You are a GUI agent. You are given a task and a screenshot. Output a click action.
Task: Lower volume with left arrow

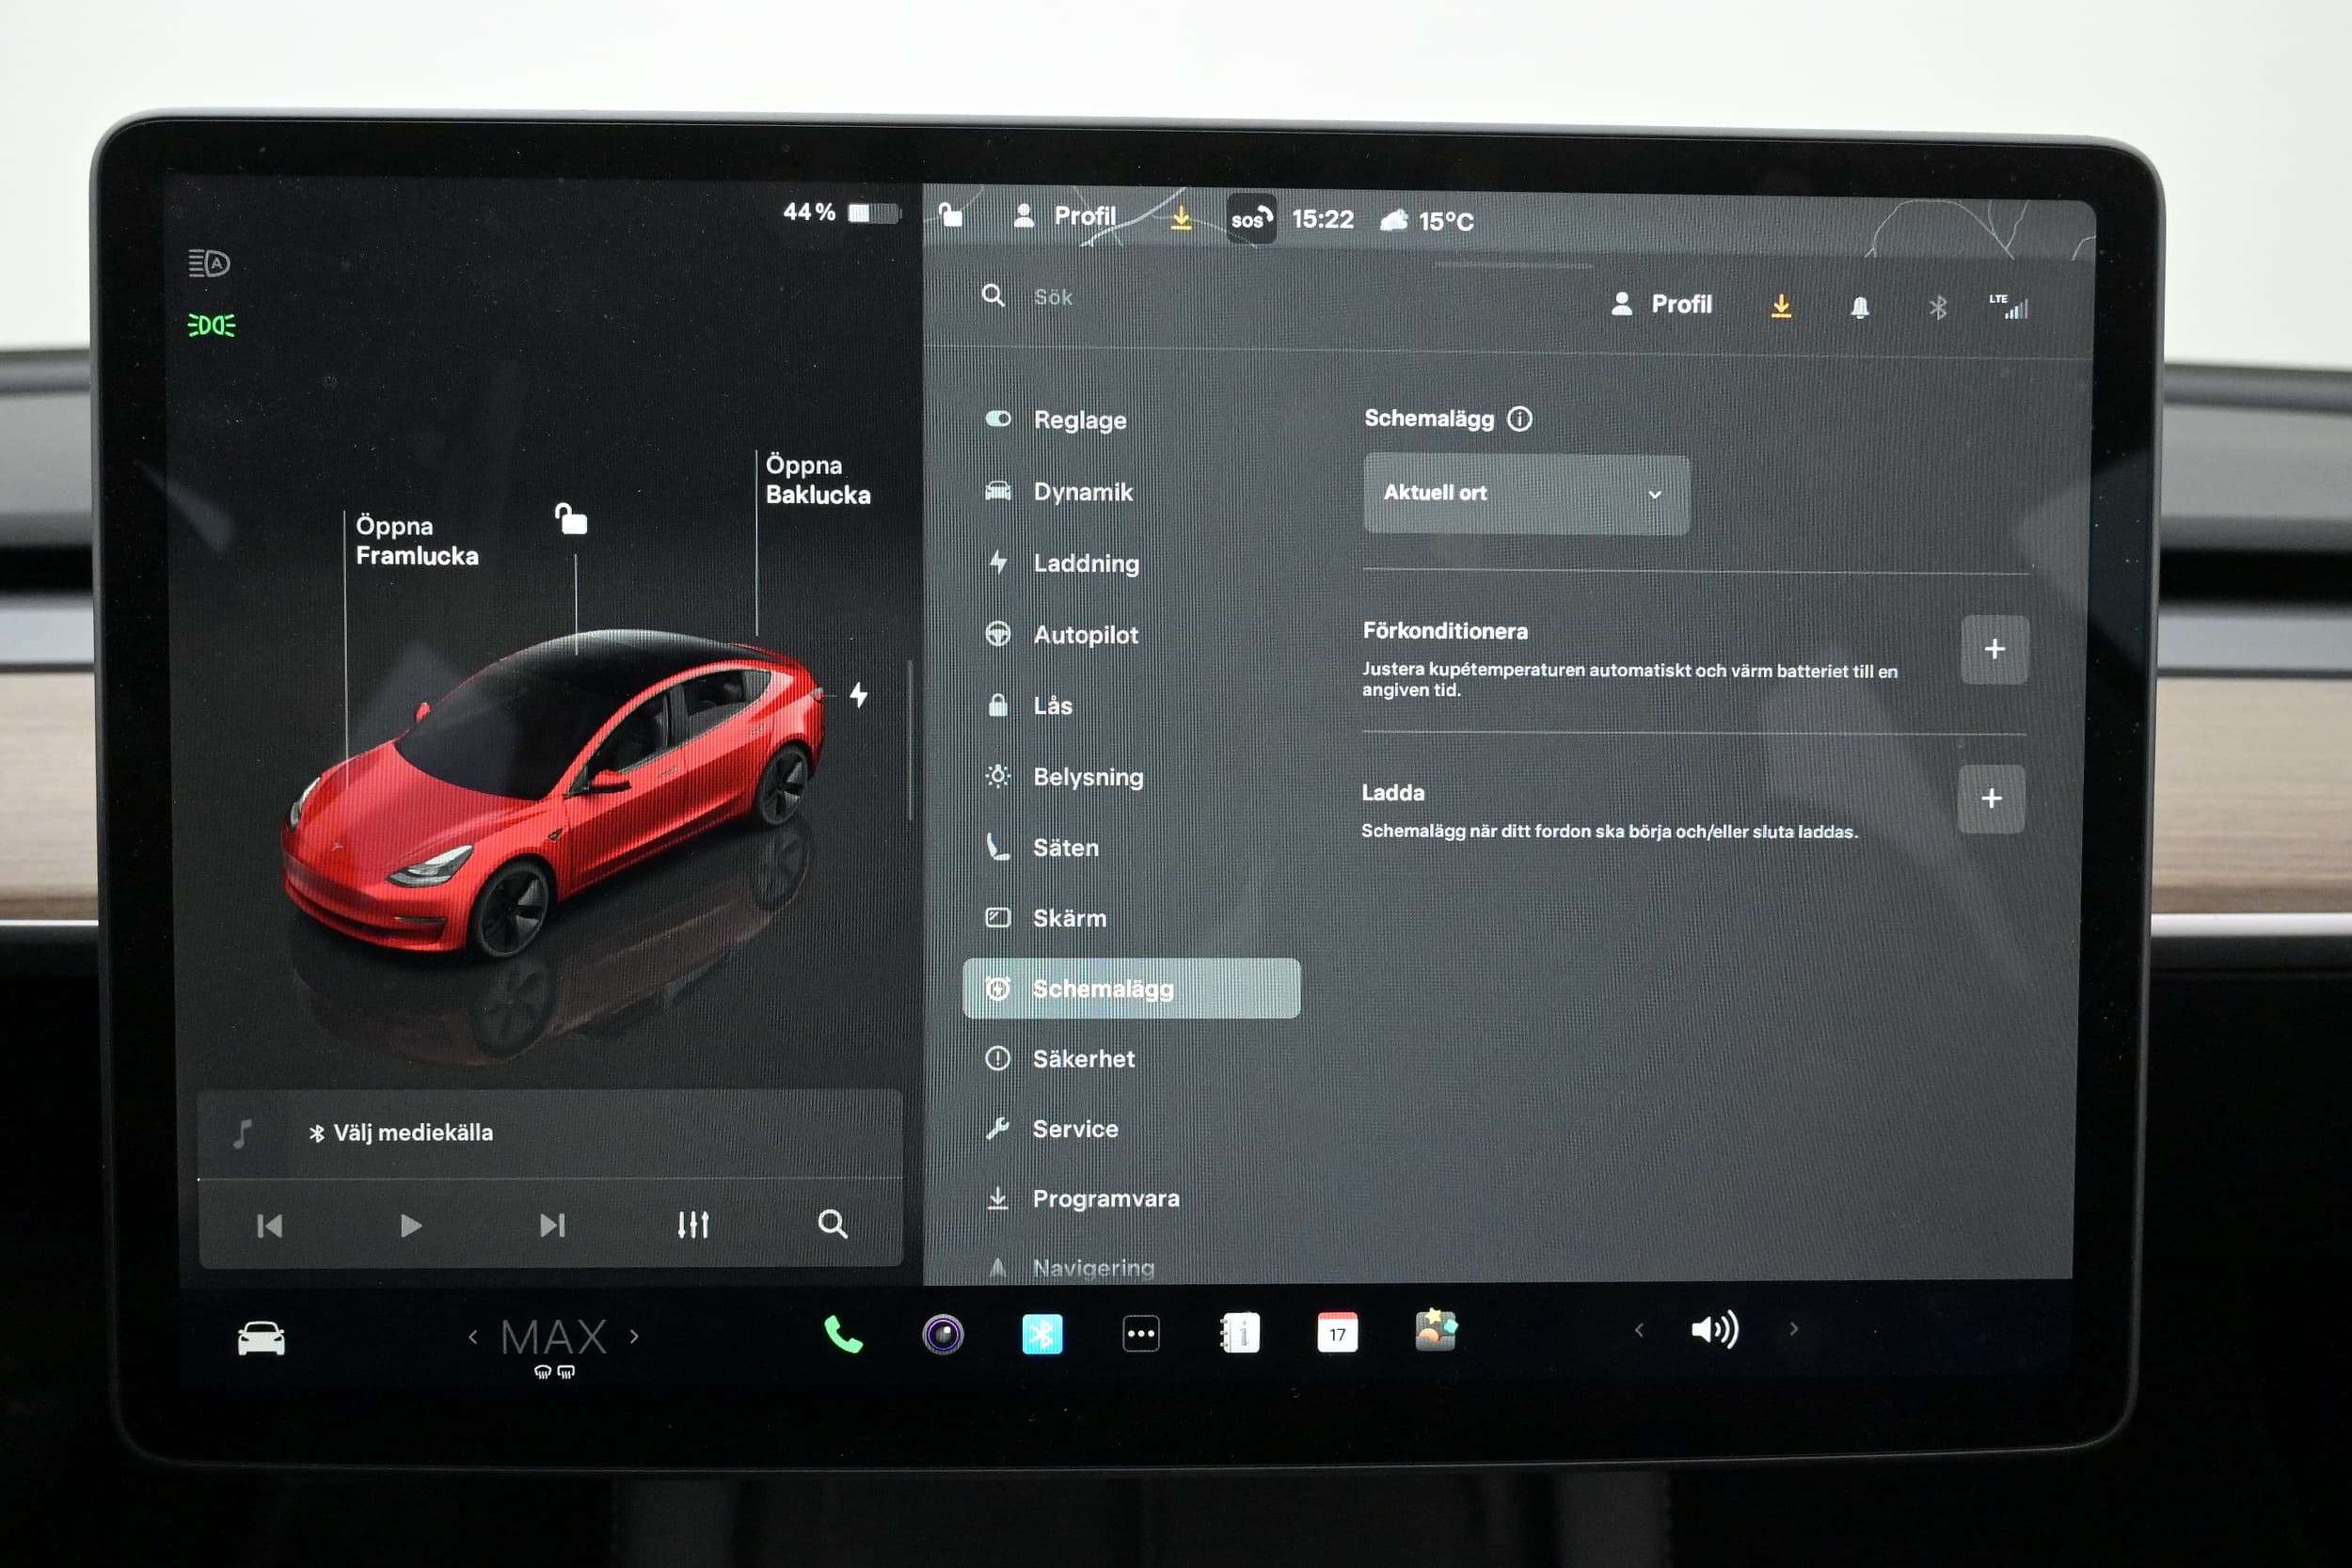[1639, 1330]
